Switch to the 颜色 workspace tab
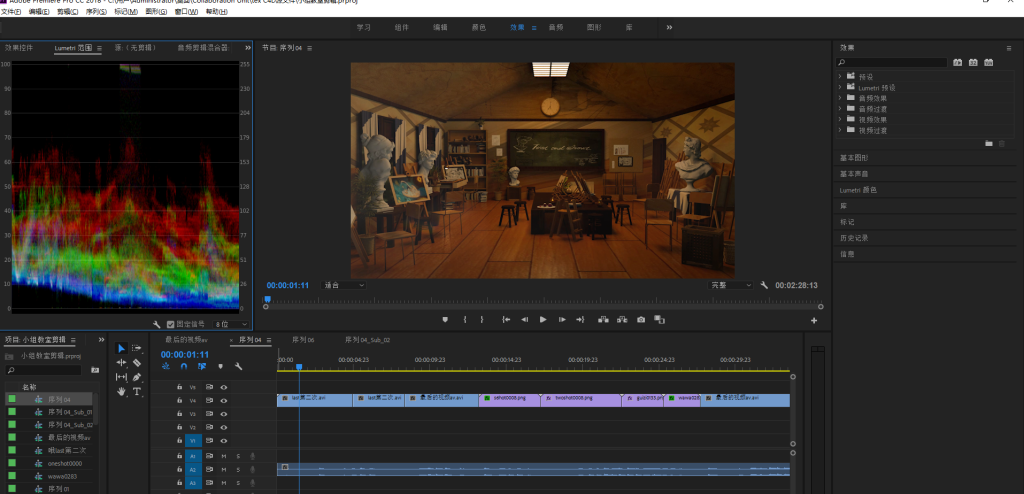This screenshot has height=494, width=1024. (x=479, y=27)
